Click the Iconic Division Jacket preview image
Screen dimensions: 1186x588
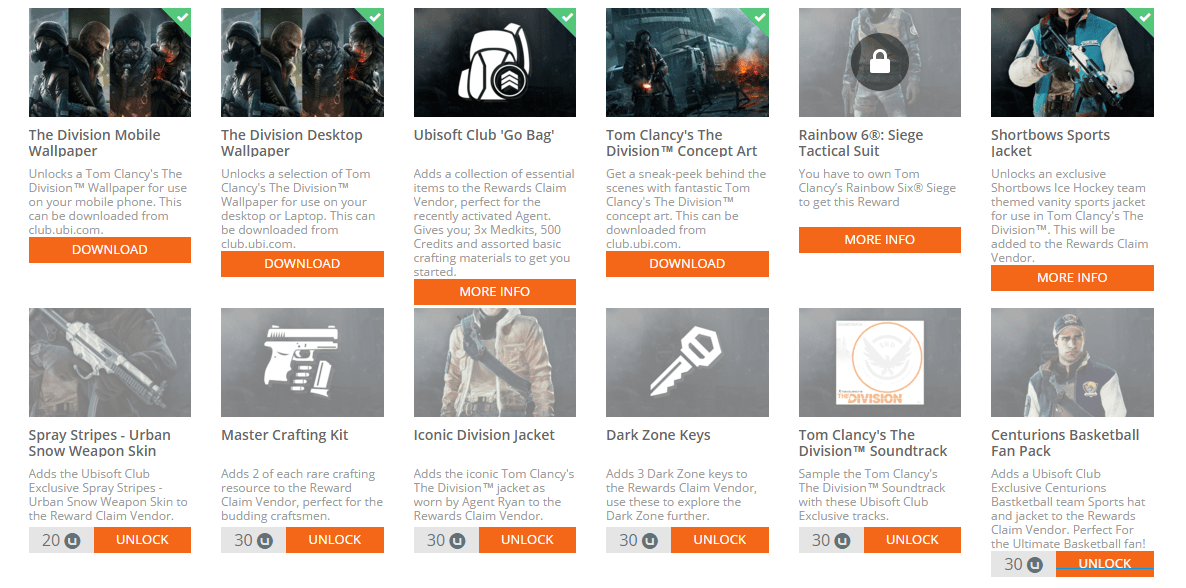pos(494,362)
